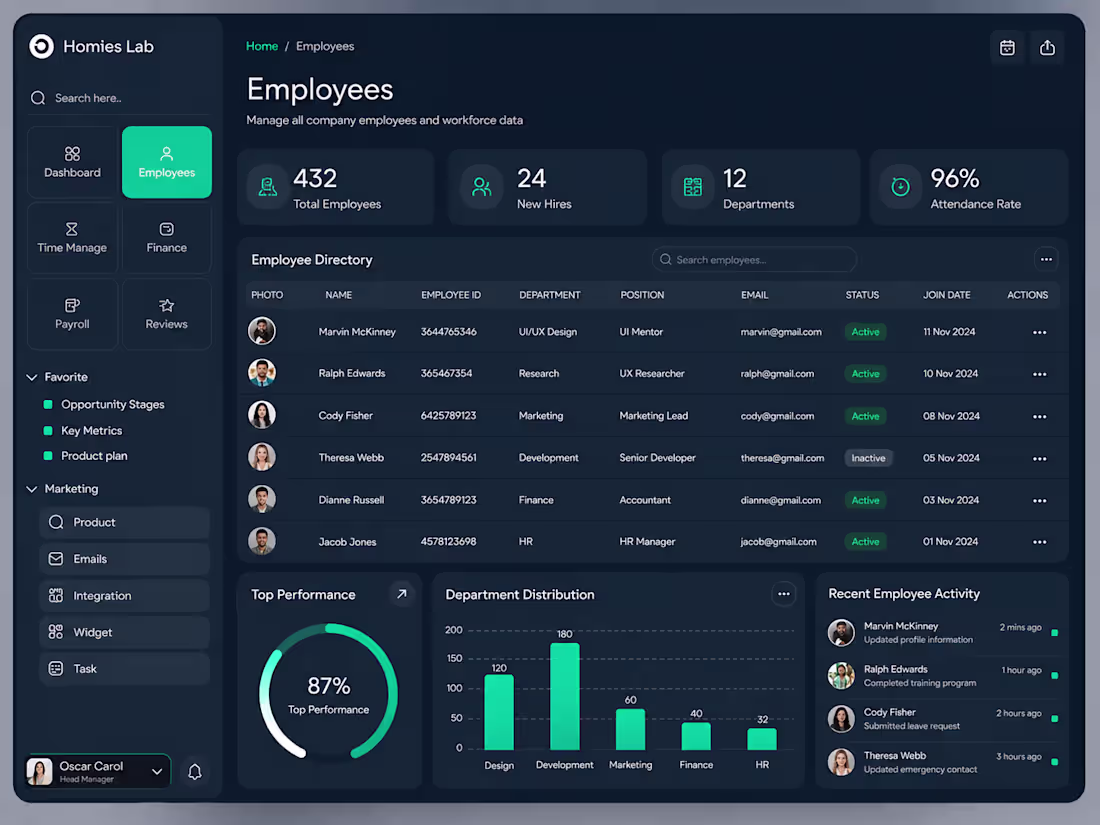The width and height of the screenshot is (1100, 825).
Task: Click the EMPLOYEE ID column header
Action: click(x=450, y=295)
